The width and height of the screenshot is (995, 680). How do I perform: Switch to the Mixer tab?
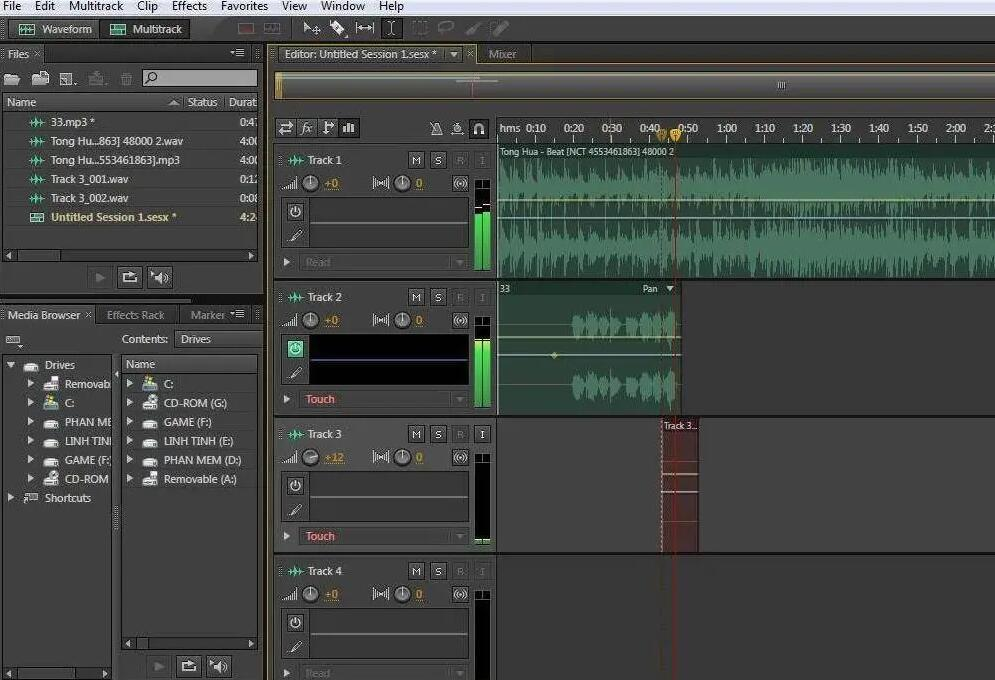tap(502, 54)
